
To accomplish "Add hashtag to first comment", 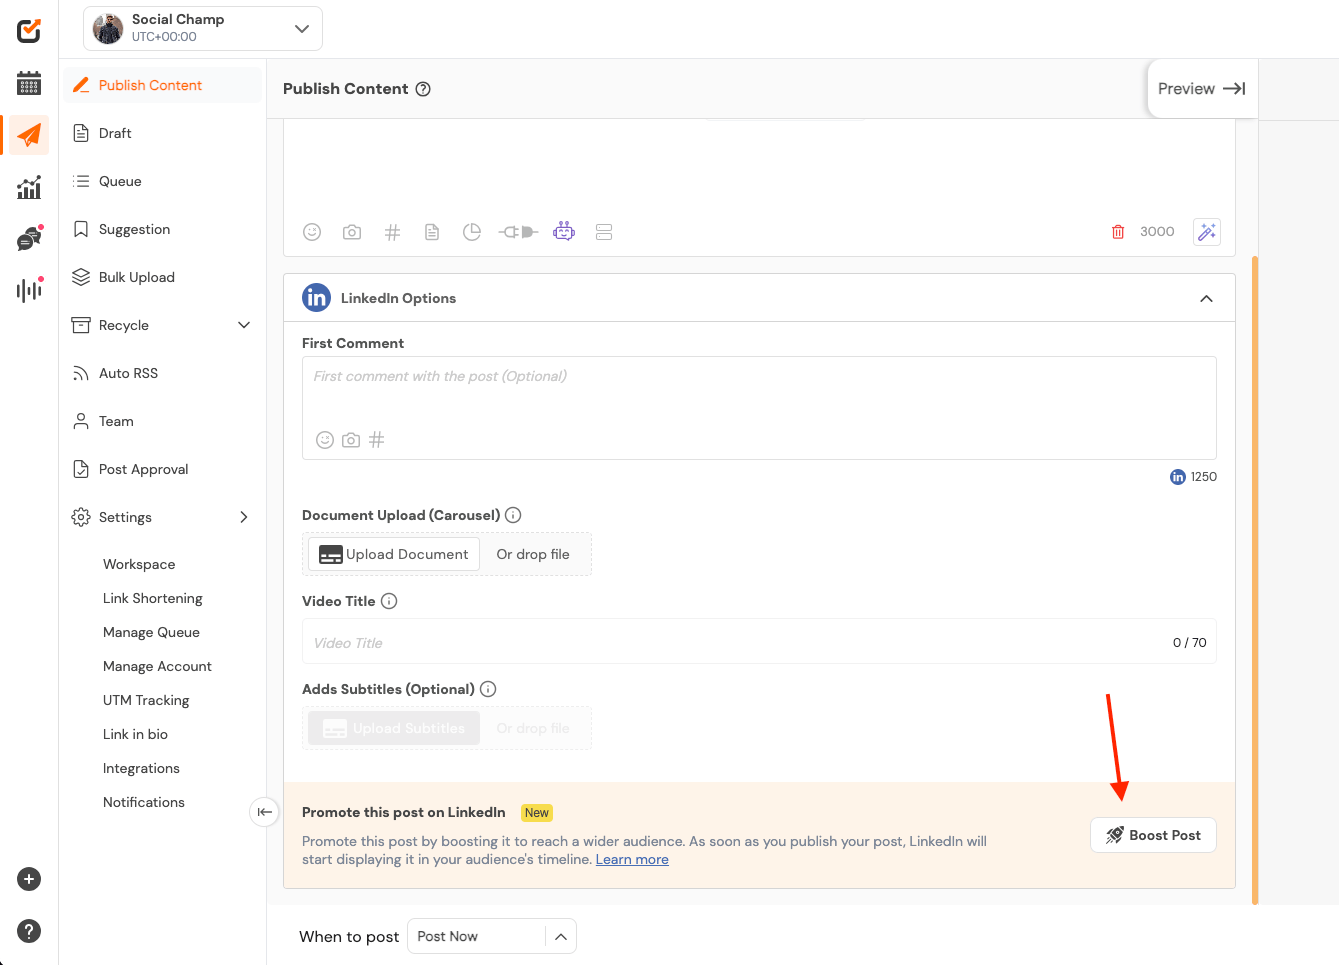I will tap(377, 440).
